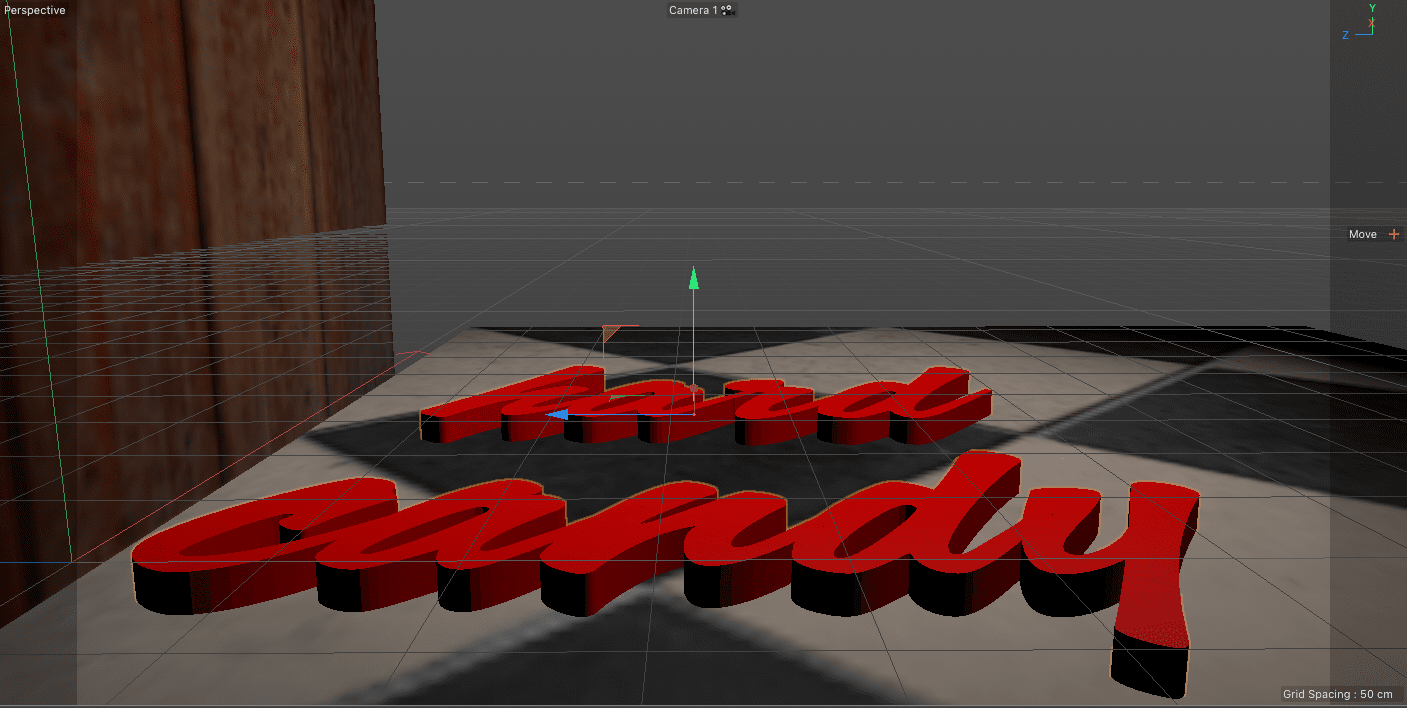The width and height of the screenshot is (1407, 708).
Task: Grab the blue Z-axis gizmo arrow
Action: point(557,414)
